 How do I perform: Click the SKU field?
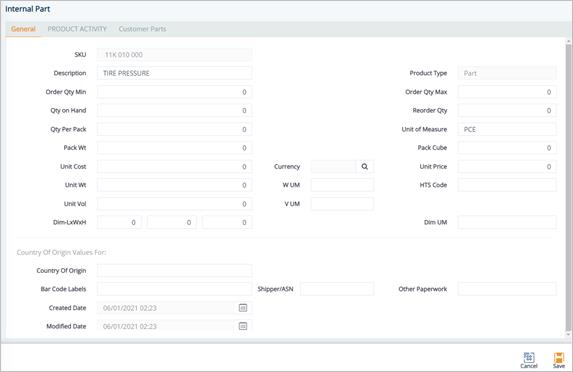click(x=174, y=55)
